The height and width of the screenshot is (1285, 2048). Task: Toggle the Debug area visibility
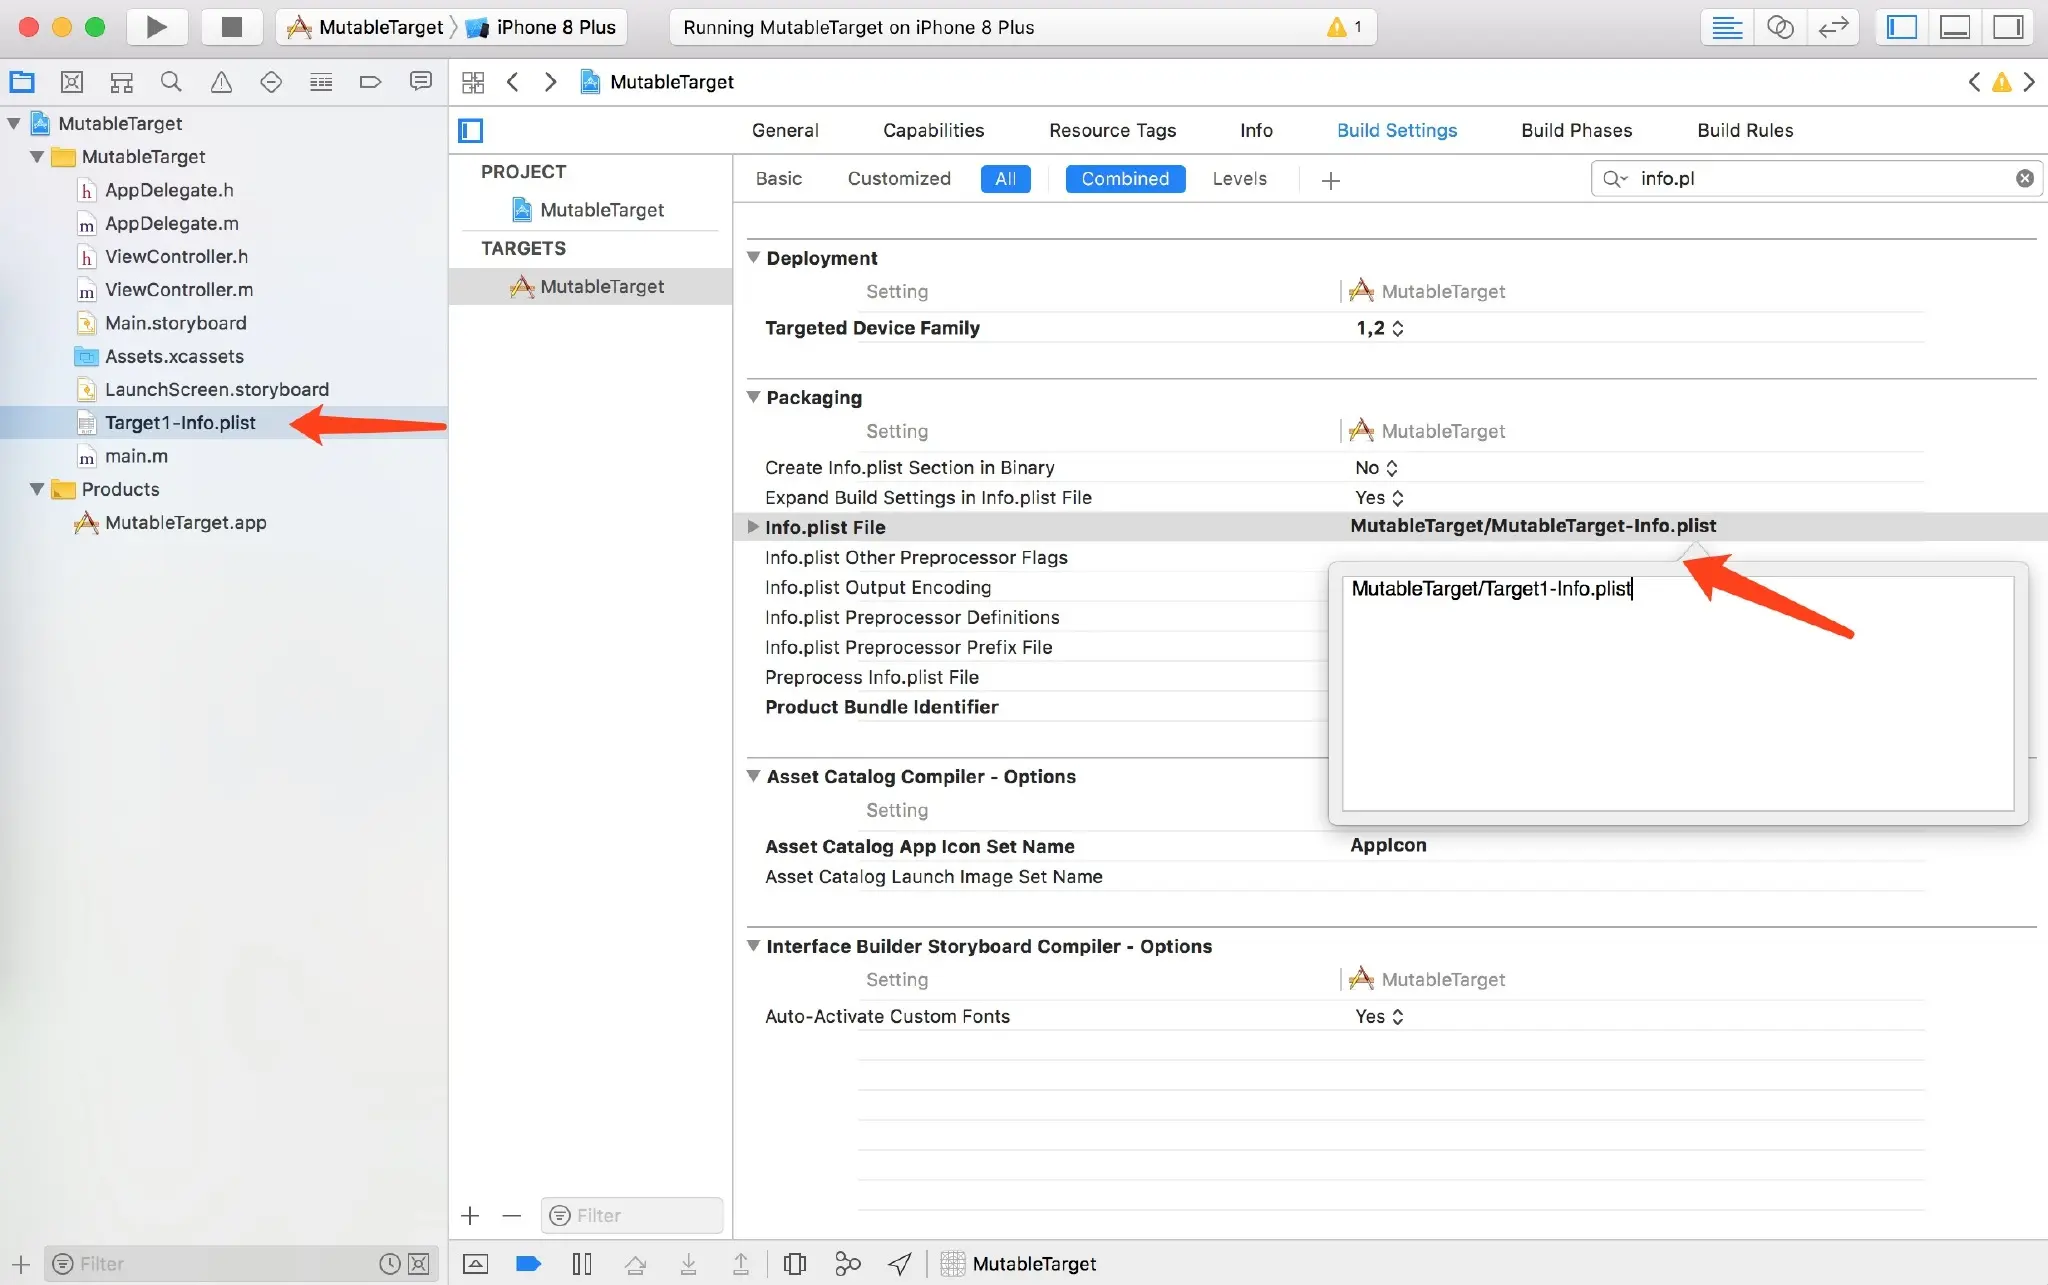tap(1955, 27)
